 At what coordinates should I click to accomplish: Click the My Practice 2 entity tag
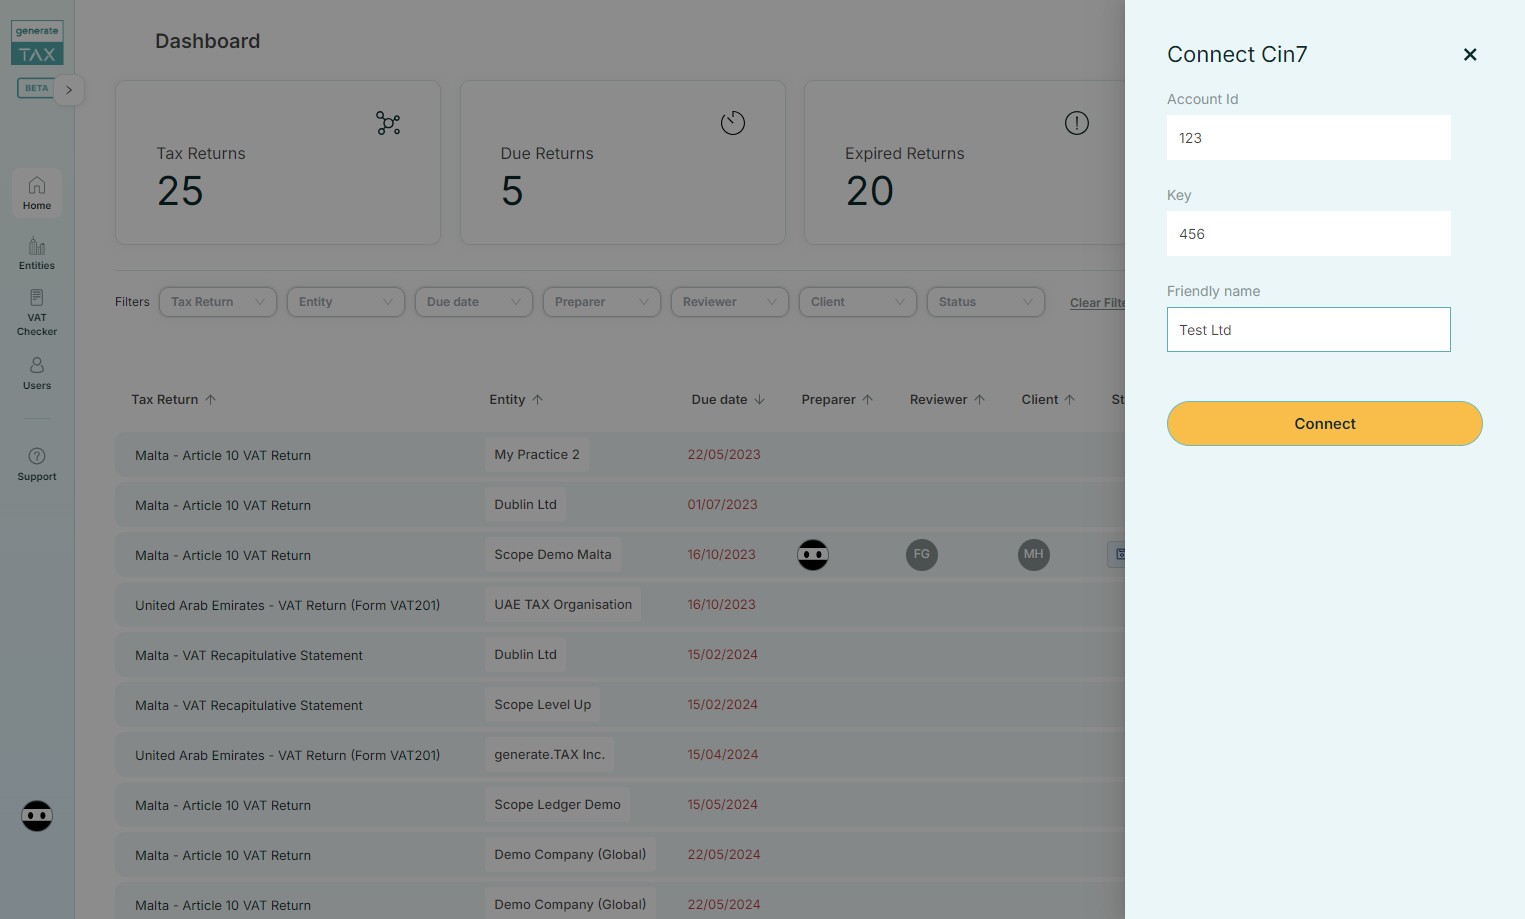[537, 455]
